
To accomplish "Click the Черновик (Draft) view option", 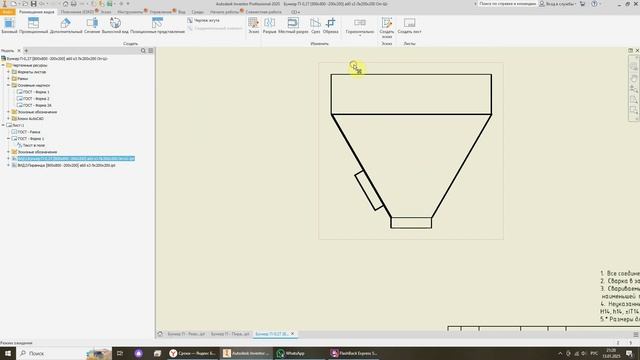I will tap(203, 20).
